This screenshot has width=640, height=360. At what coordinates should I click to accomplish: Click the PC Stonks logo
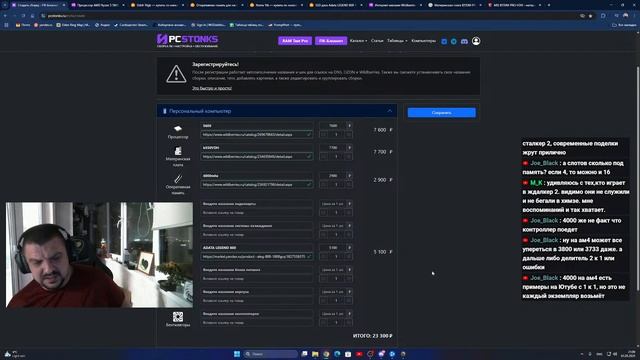pyautogui.click(x=187, y=40)
